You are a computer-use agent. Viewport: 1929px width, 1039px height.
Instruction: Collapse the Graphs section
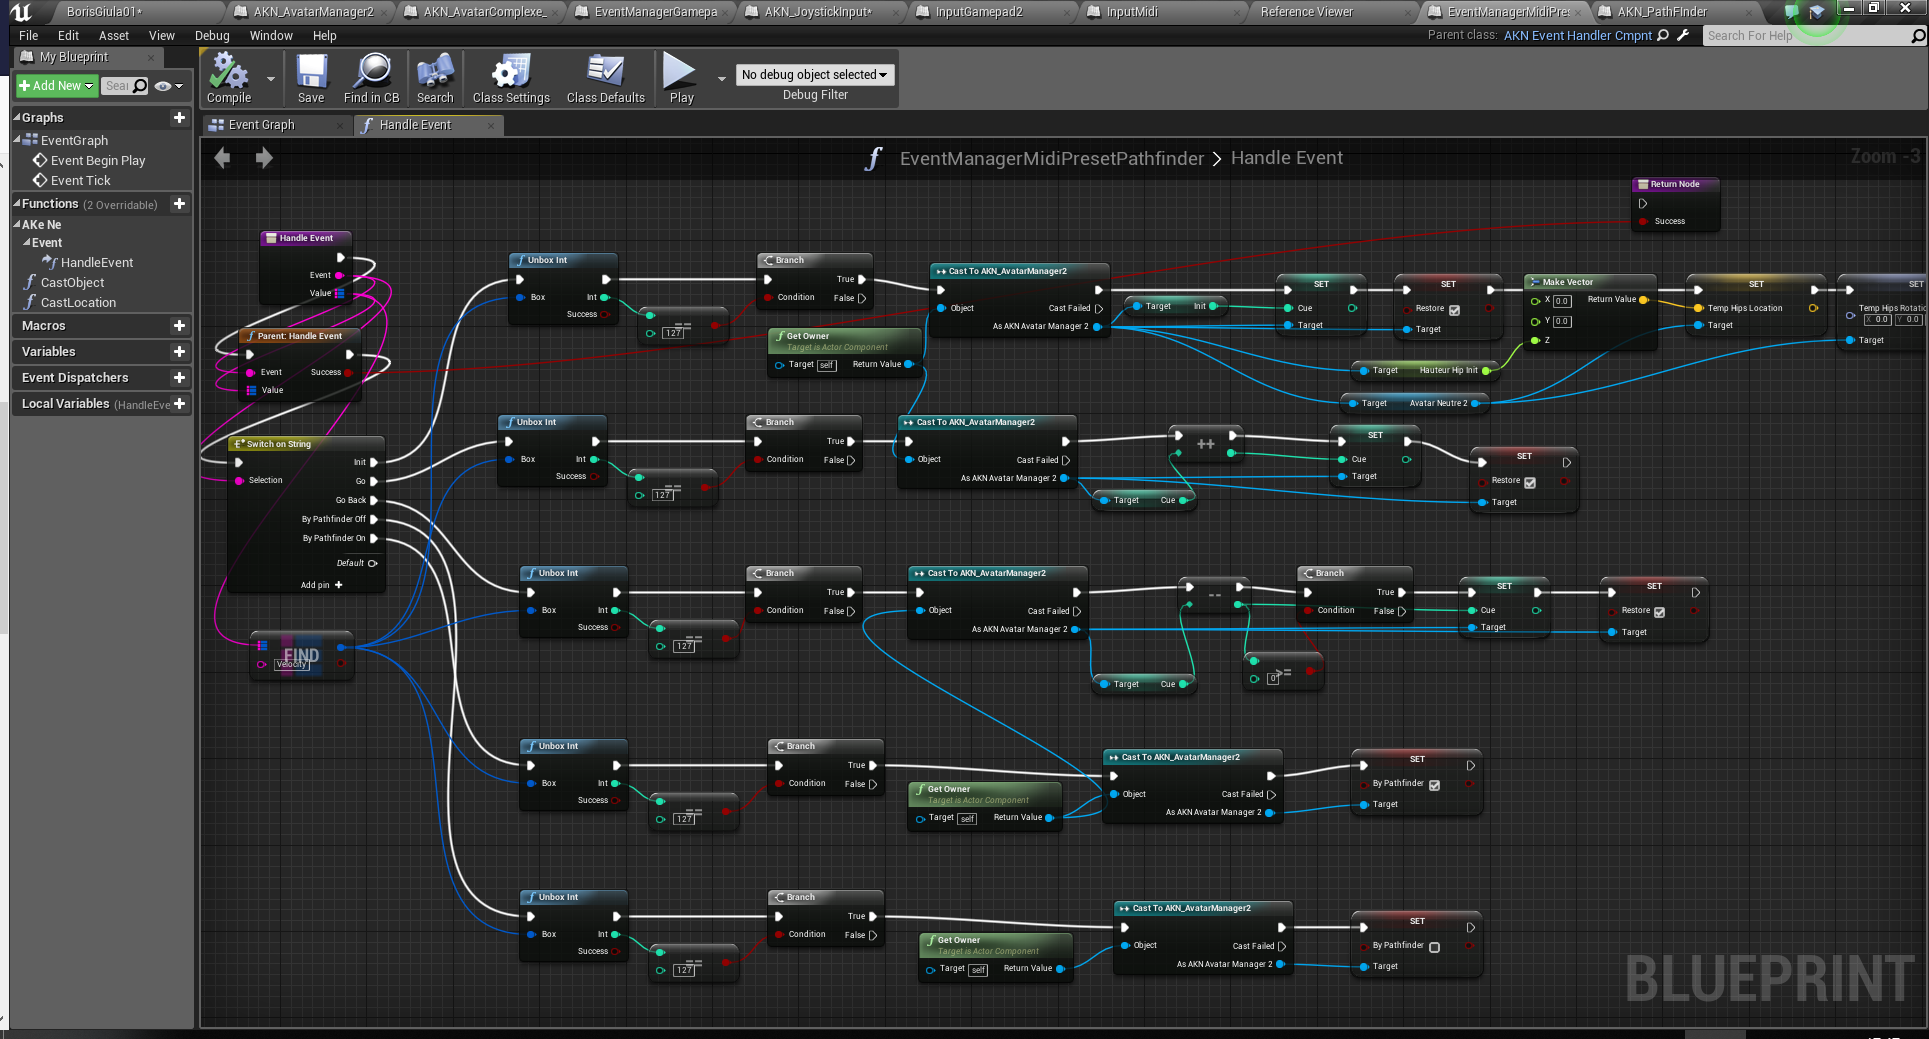coord(17,117)
